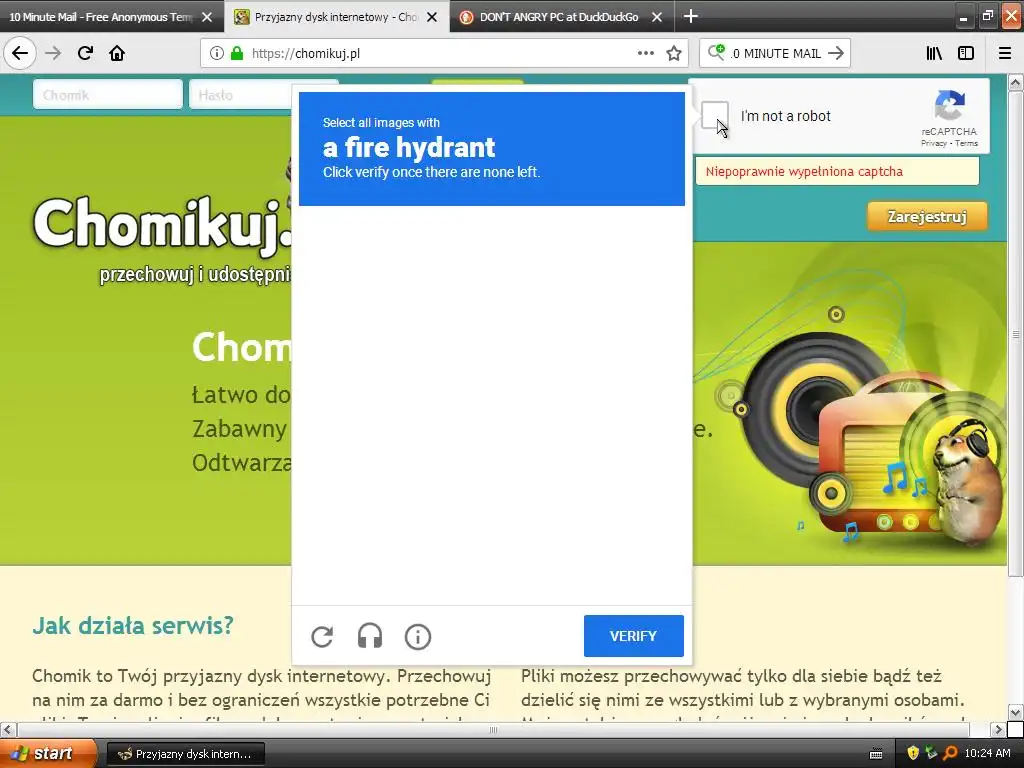The image size is (1024, 768).
Task: Switch to DON'T ANGRY PC DuckDuckGo tab
Action: [559, 17]
